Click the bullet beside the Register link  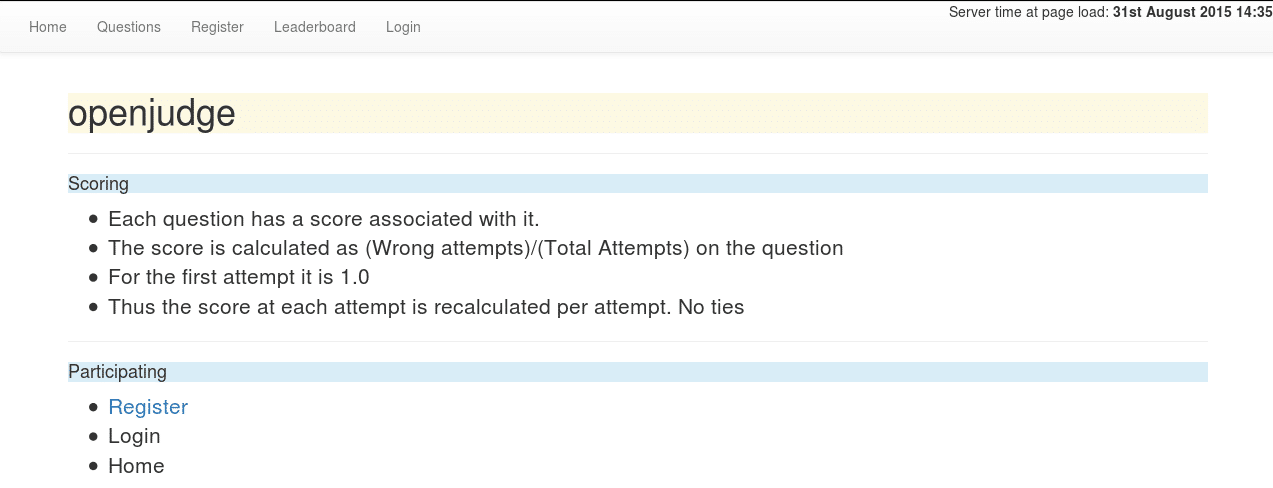pos(94,407)
